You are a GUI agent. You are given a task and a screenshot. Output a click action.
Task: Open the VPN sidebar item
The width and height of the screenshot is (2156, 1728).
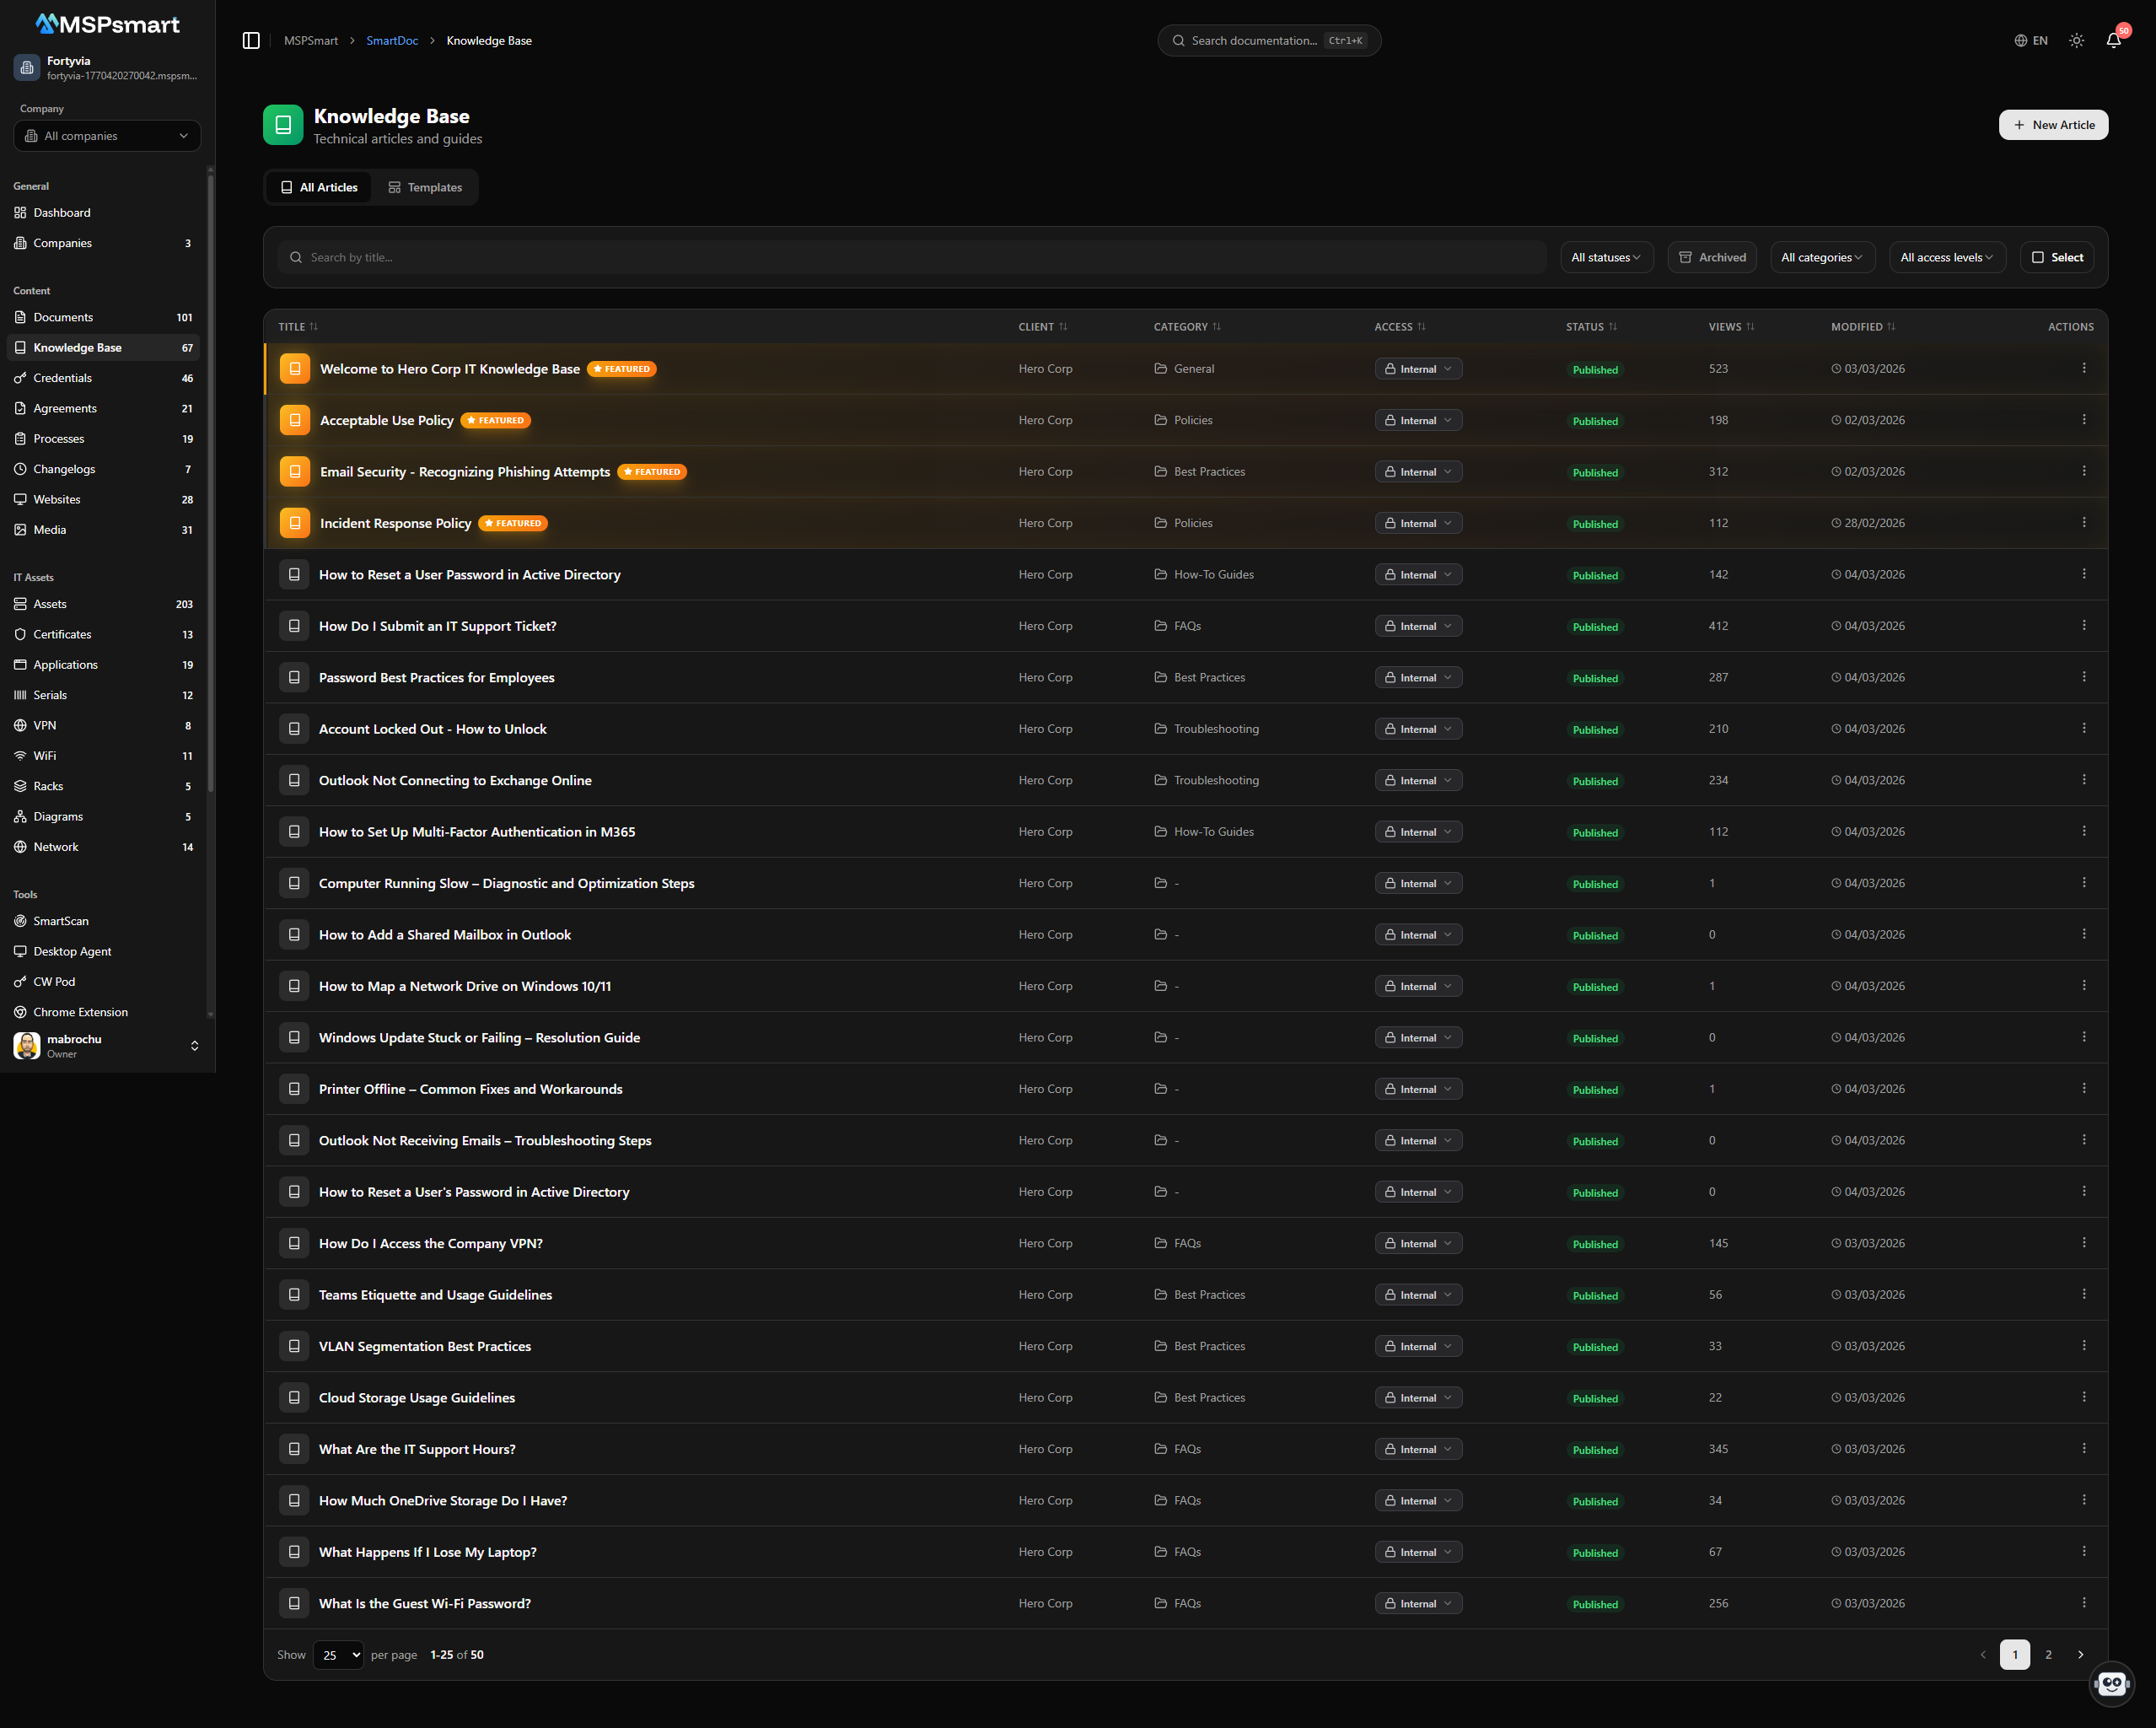coord(45,725)
